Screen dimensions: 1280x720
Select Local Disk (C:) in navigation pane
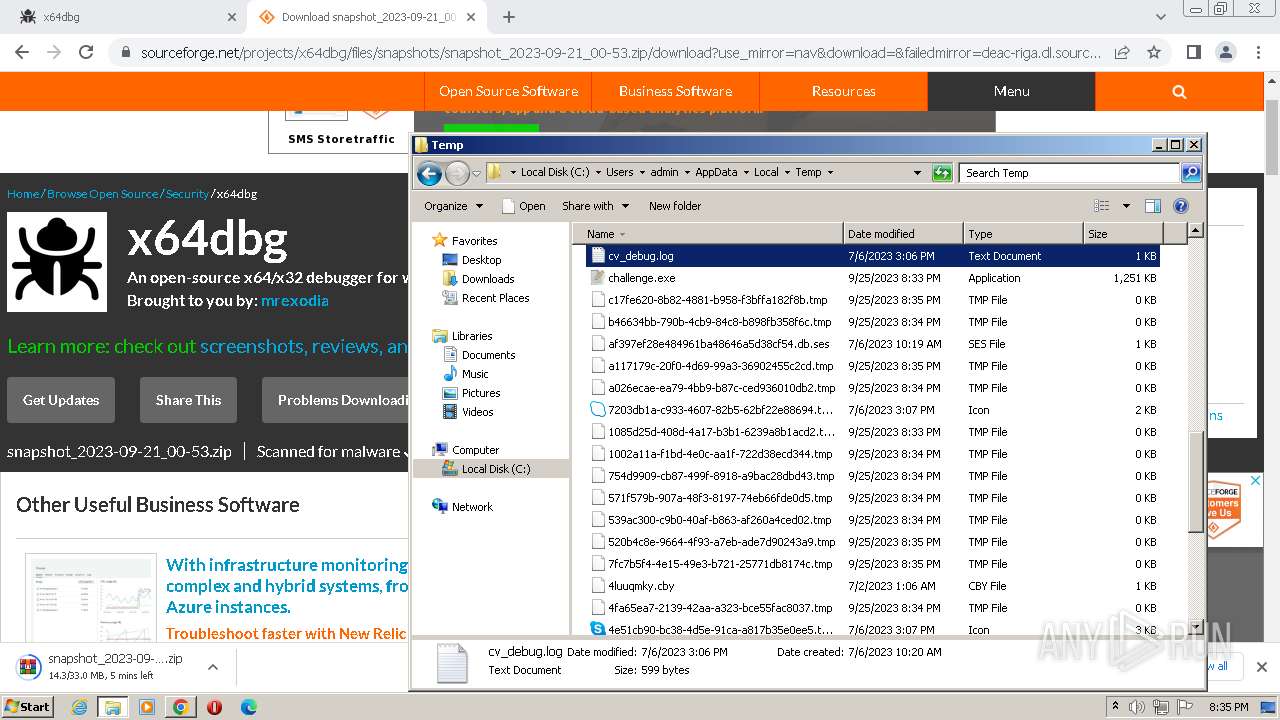coord(496,469)
